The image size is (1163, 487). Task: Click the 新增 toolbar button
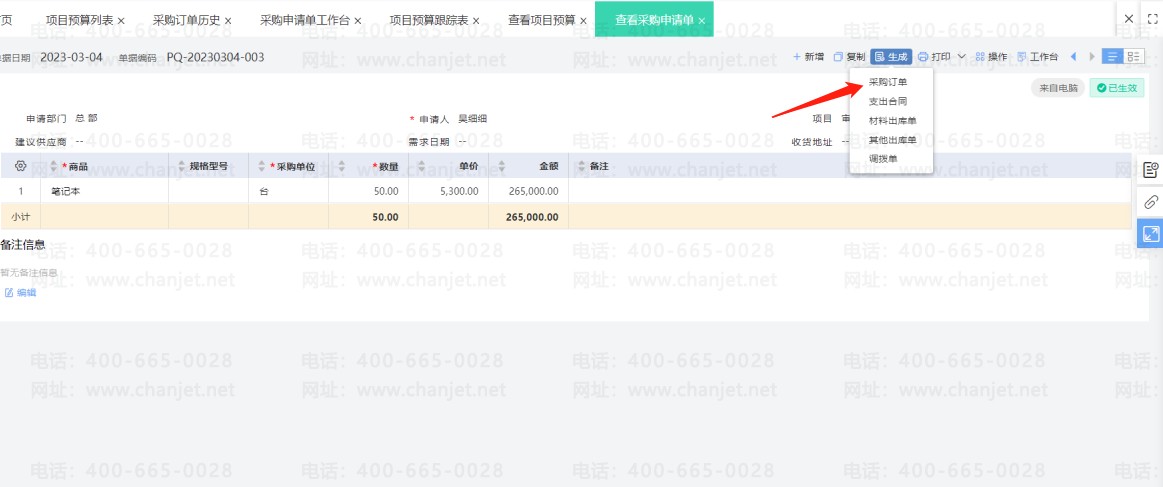[808, 57]
